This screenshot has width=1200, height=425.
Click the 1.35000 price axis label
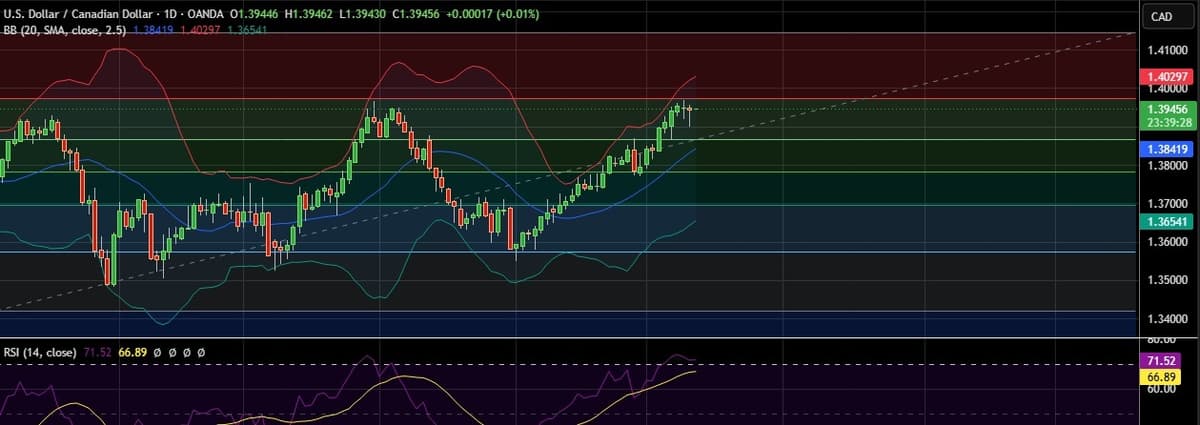coord(1167,280)
